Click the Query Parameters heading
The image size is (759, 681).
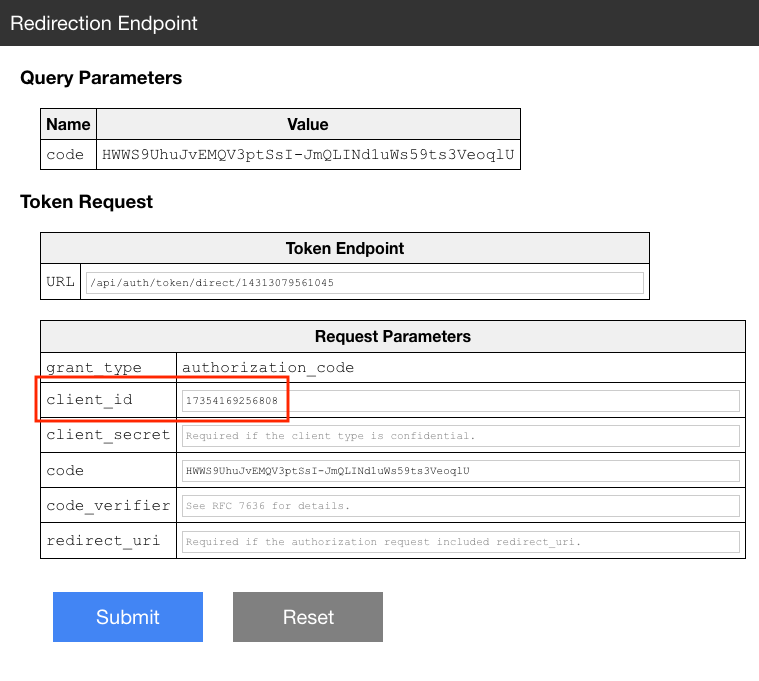pos(101,77)
